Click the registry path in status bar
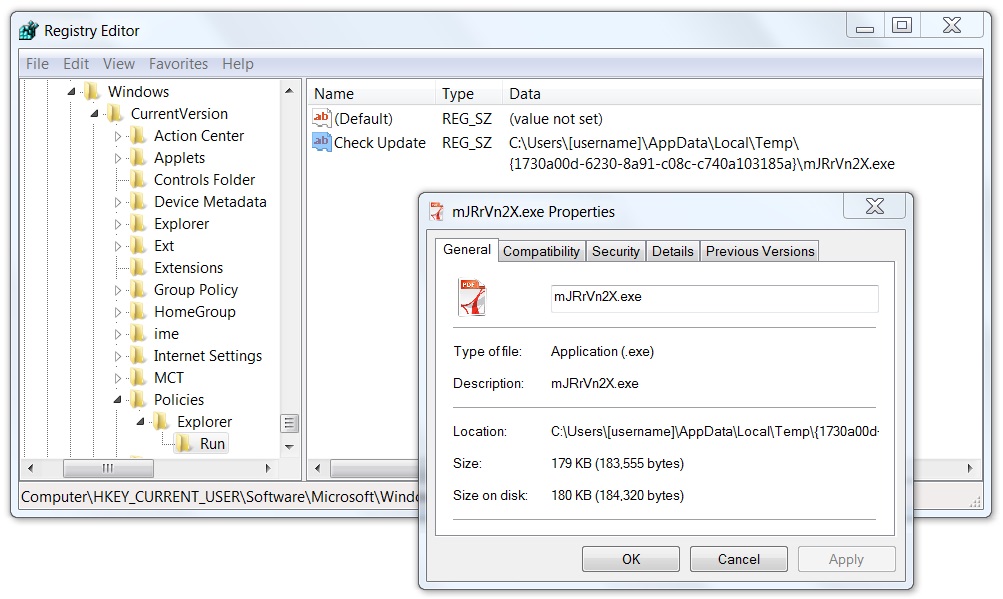1003x599 pixels. pyautogui.click(x=220, y=497)
